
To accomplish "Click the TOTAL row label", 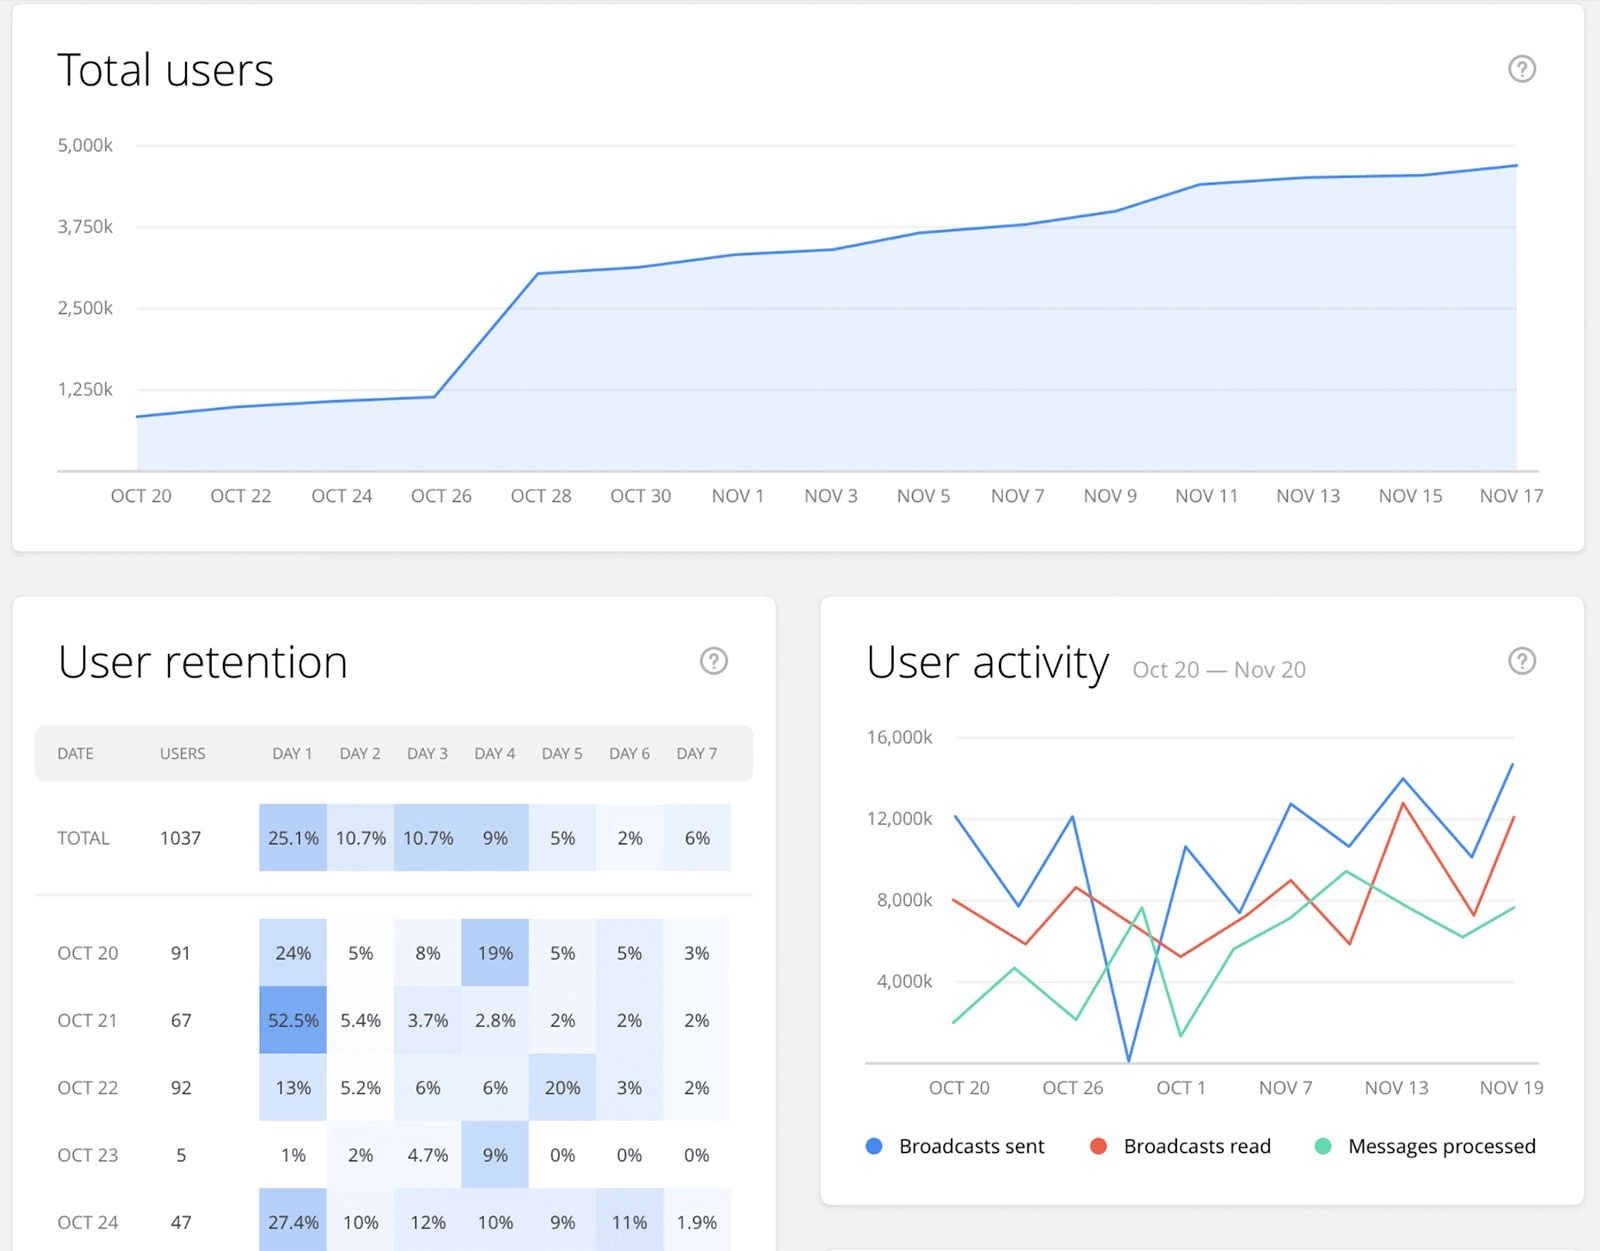I will (x=83, y=838).
